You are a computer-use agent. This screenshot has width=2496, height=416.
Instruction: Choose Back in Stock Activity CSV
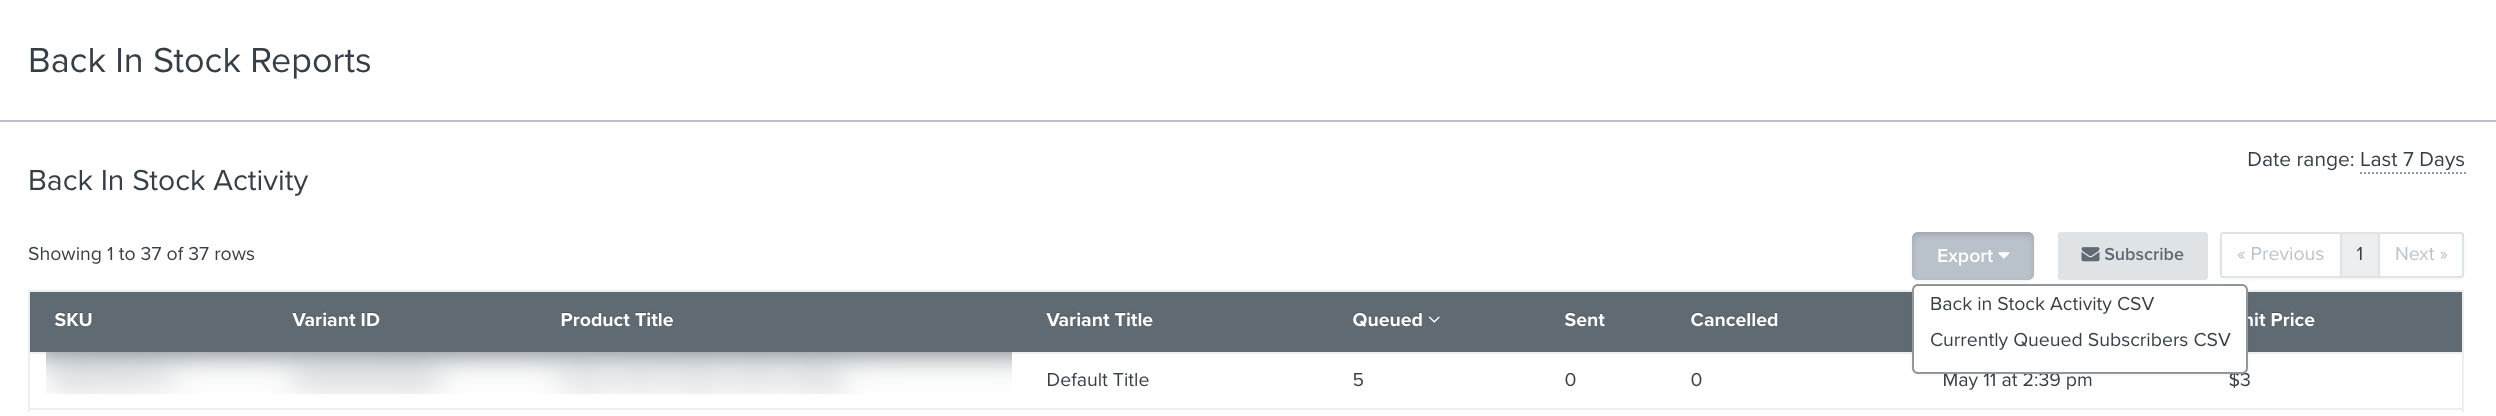point(2041,304)
